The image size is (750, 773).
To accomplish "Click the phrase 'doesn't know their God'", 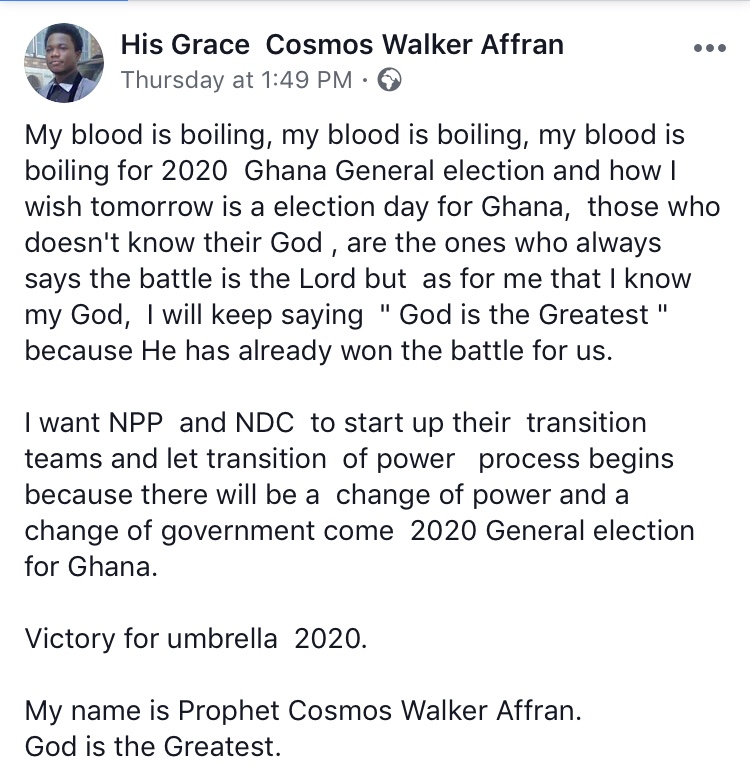I will tap(174, 243).
